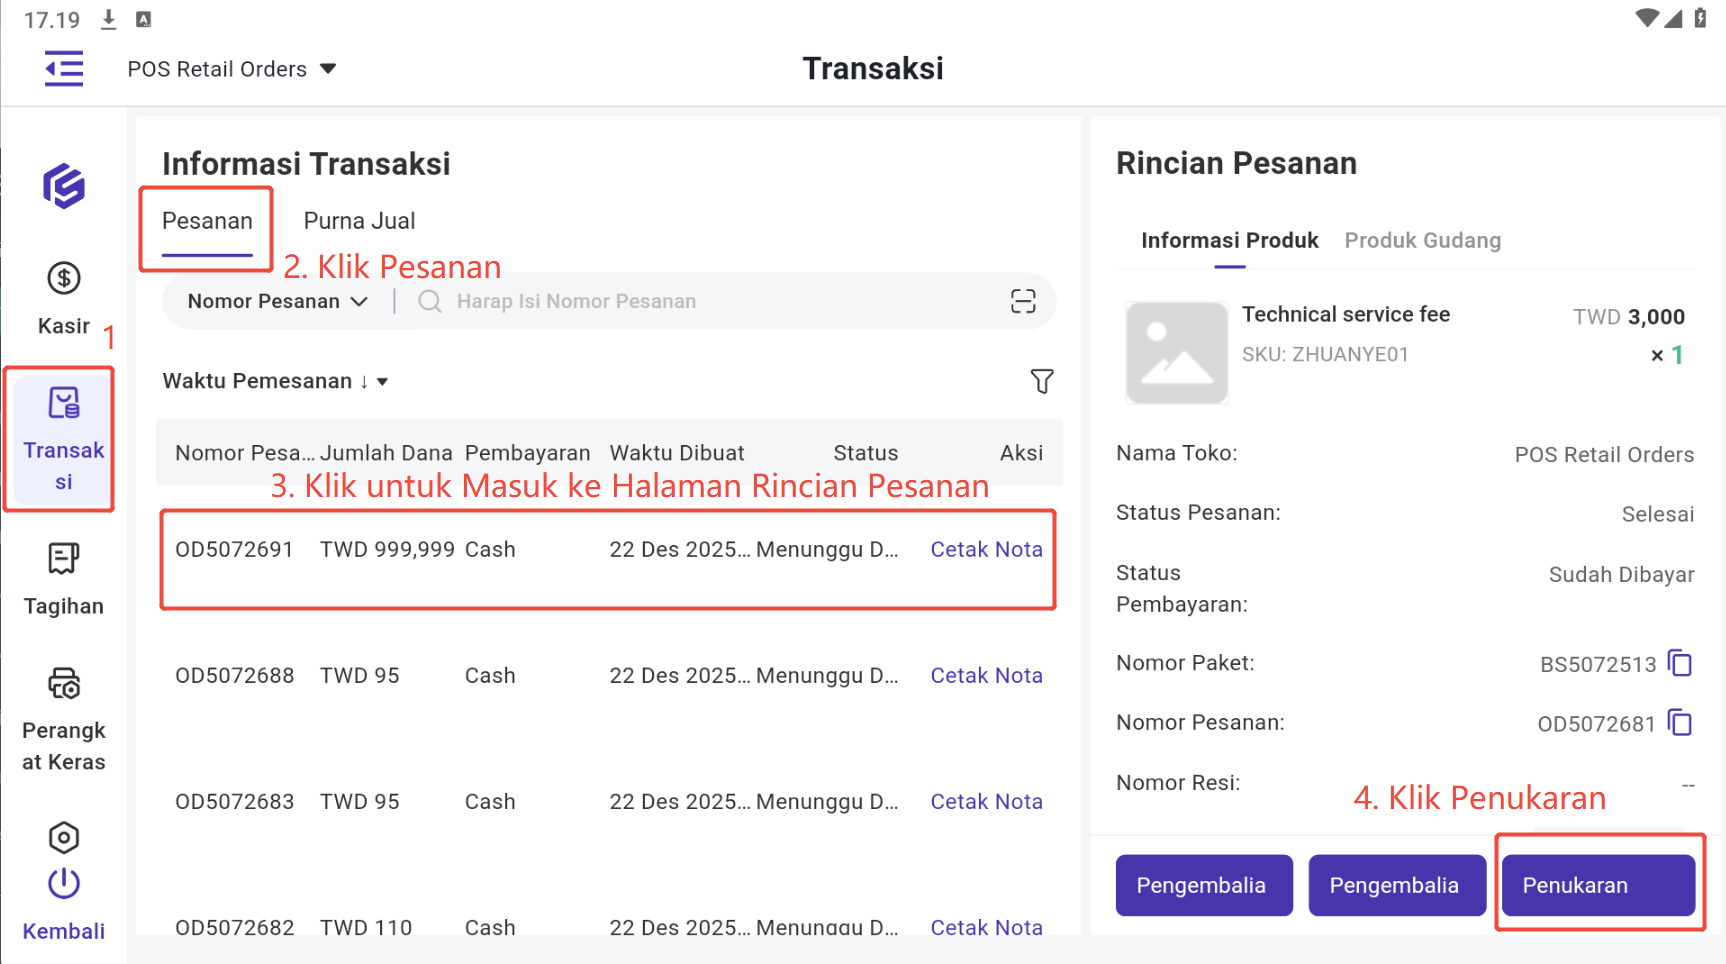Collapse the sidebar menu icon
This screenshot has height=964, width=1726.
point(64,69)
